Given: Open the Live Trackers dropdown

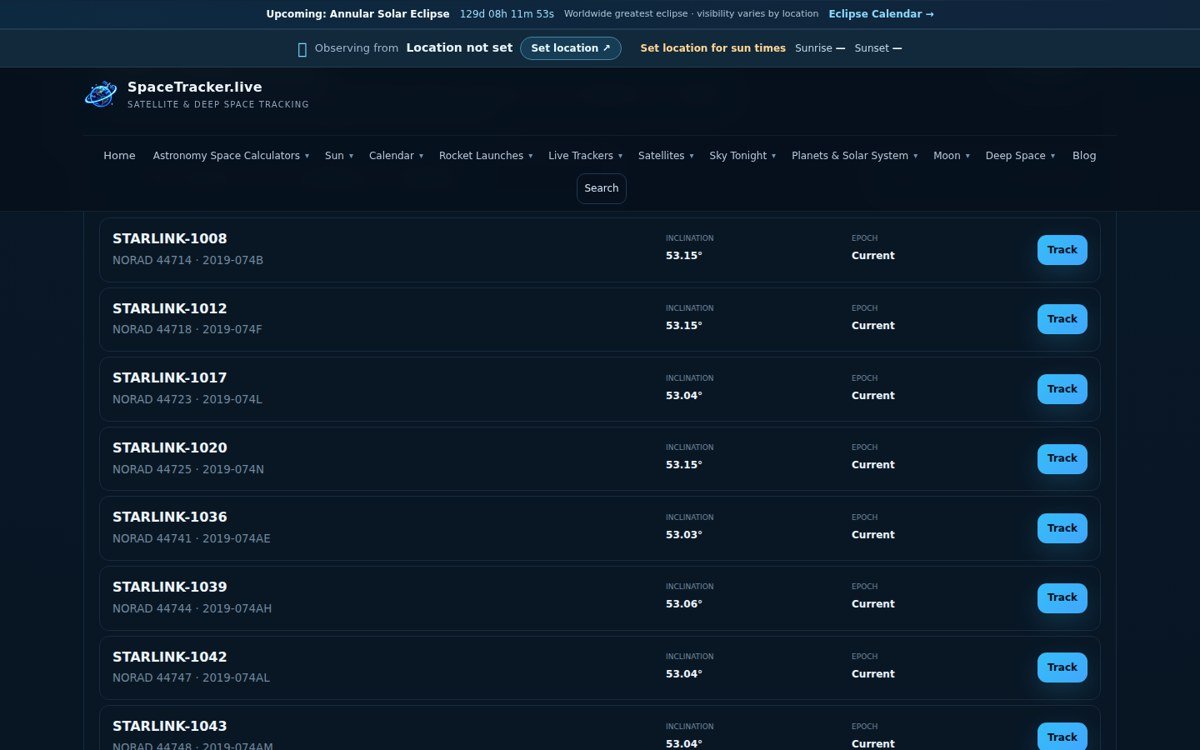Looking at the screenshot, I should 585,156.
